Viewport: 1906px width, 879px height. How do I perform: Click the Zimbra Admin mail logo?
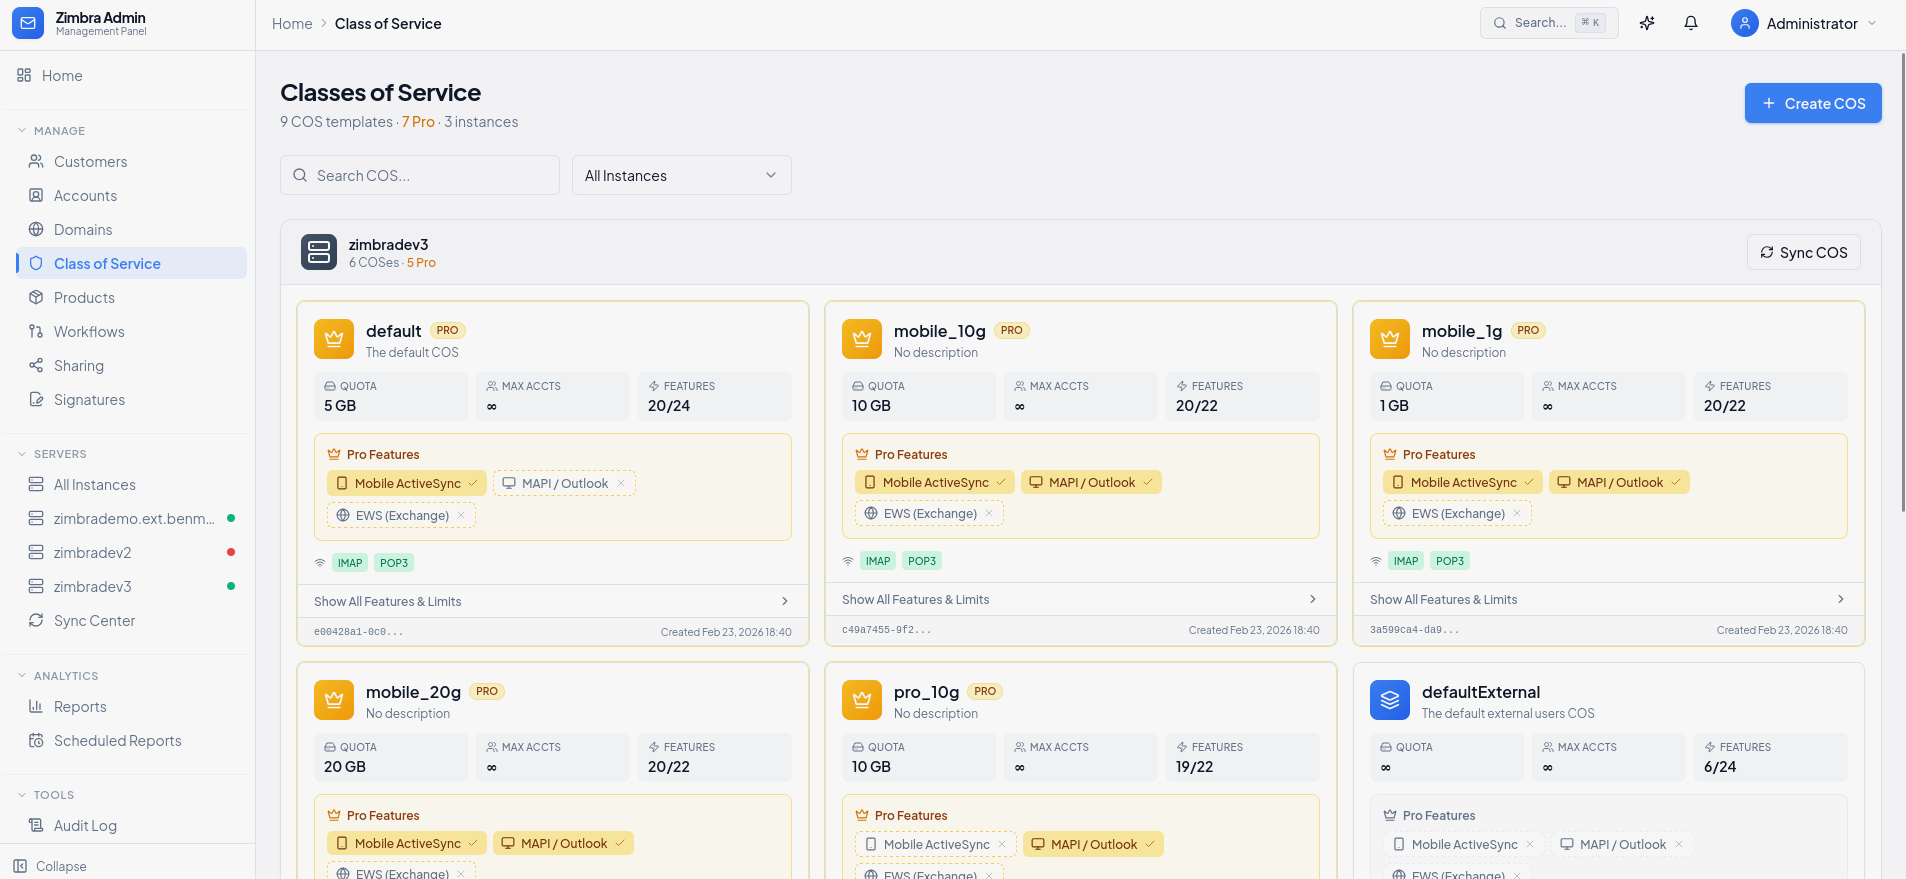point(28,23)
